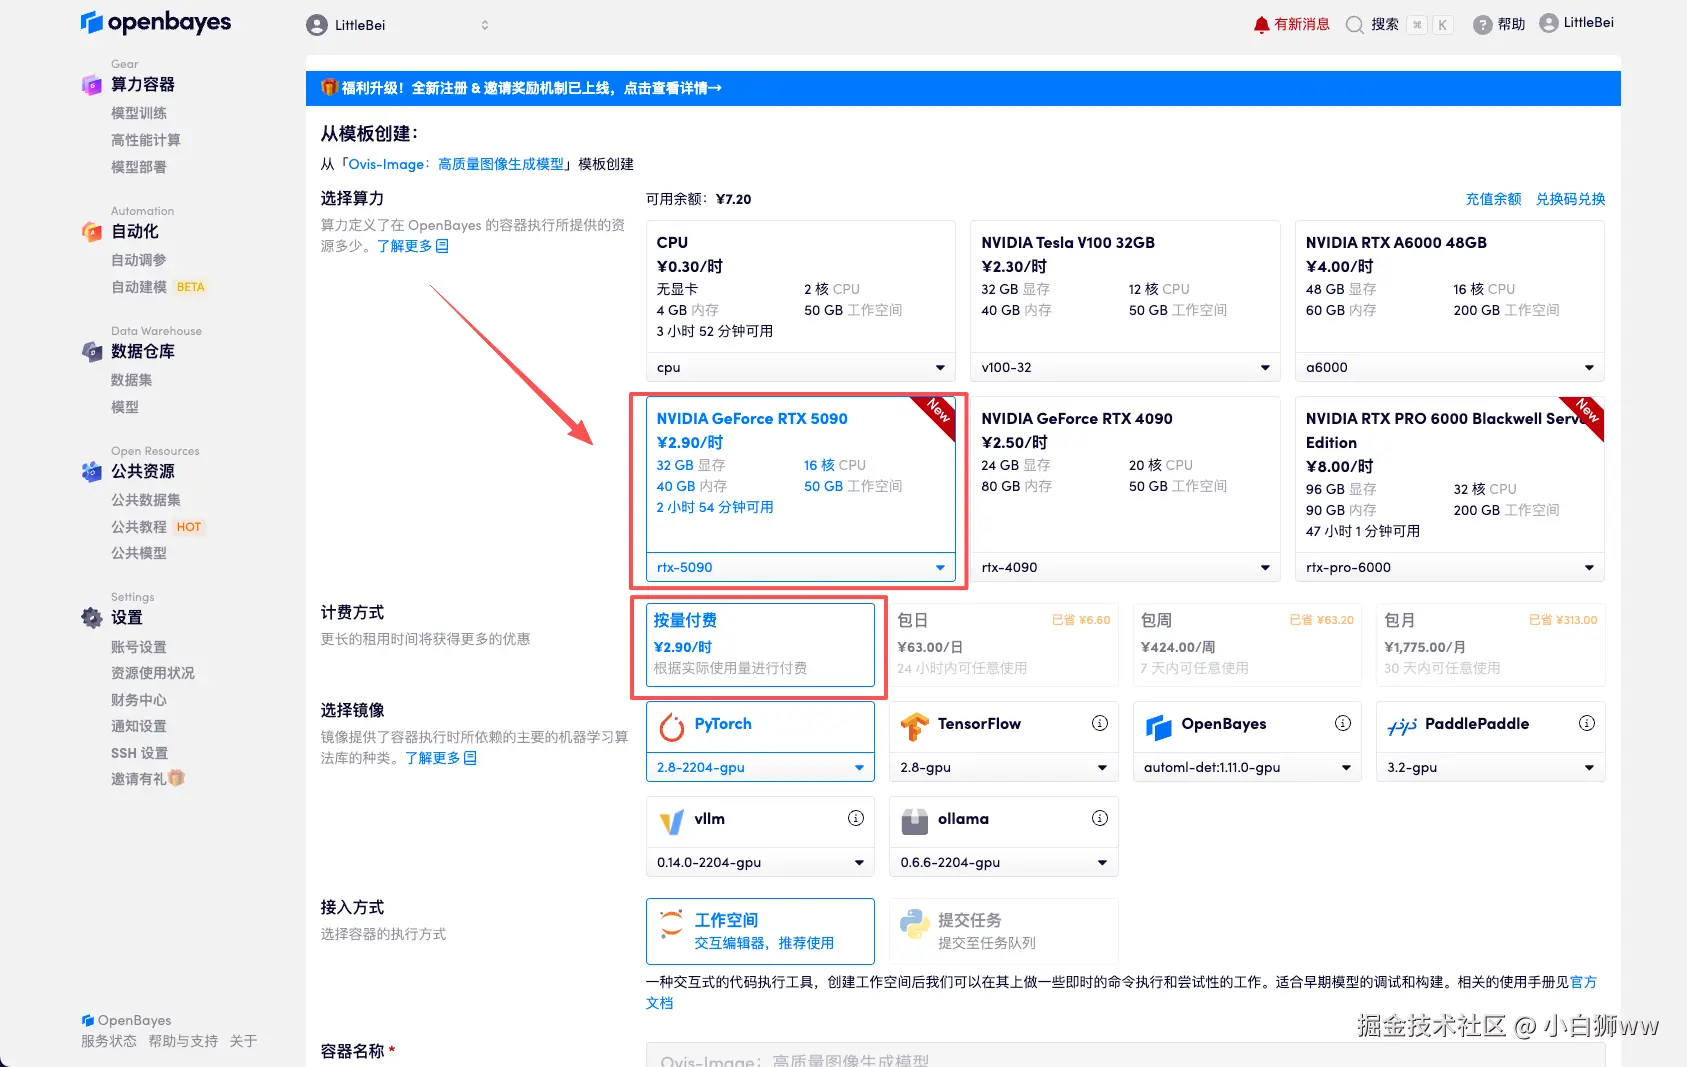The height and width of the screenshot is (1067, 1687).
Task: Choose 包月 monthly billing plan
Action: point(1491,645)
